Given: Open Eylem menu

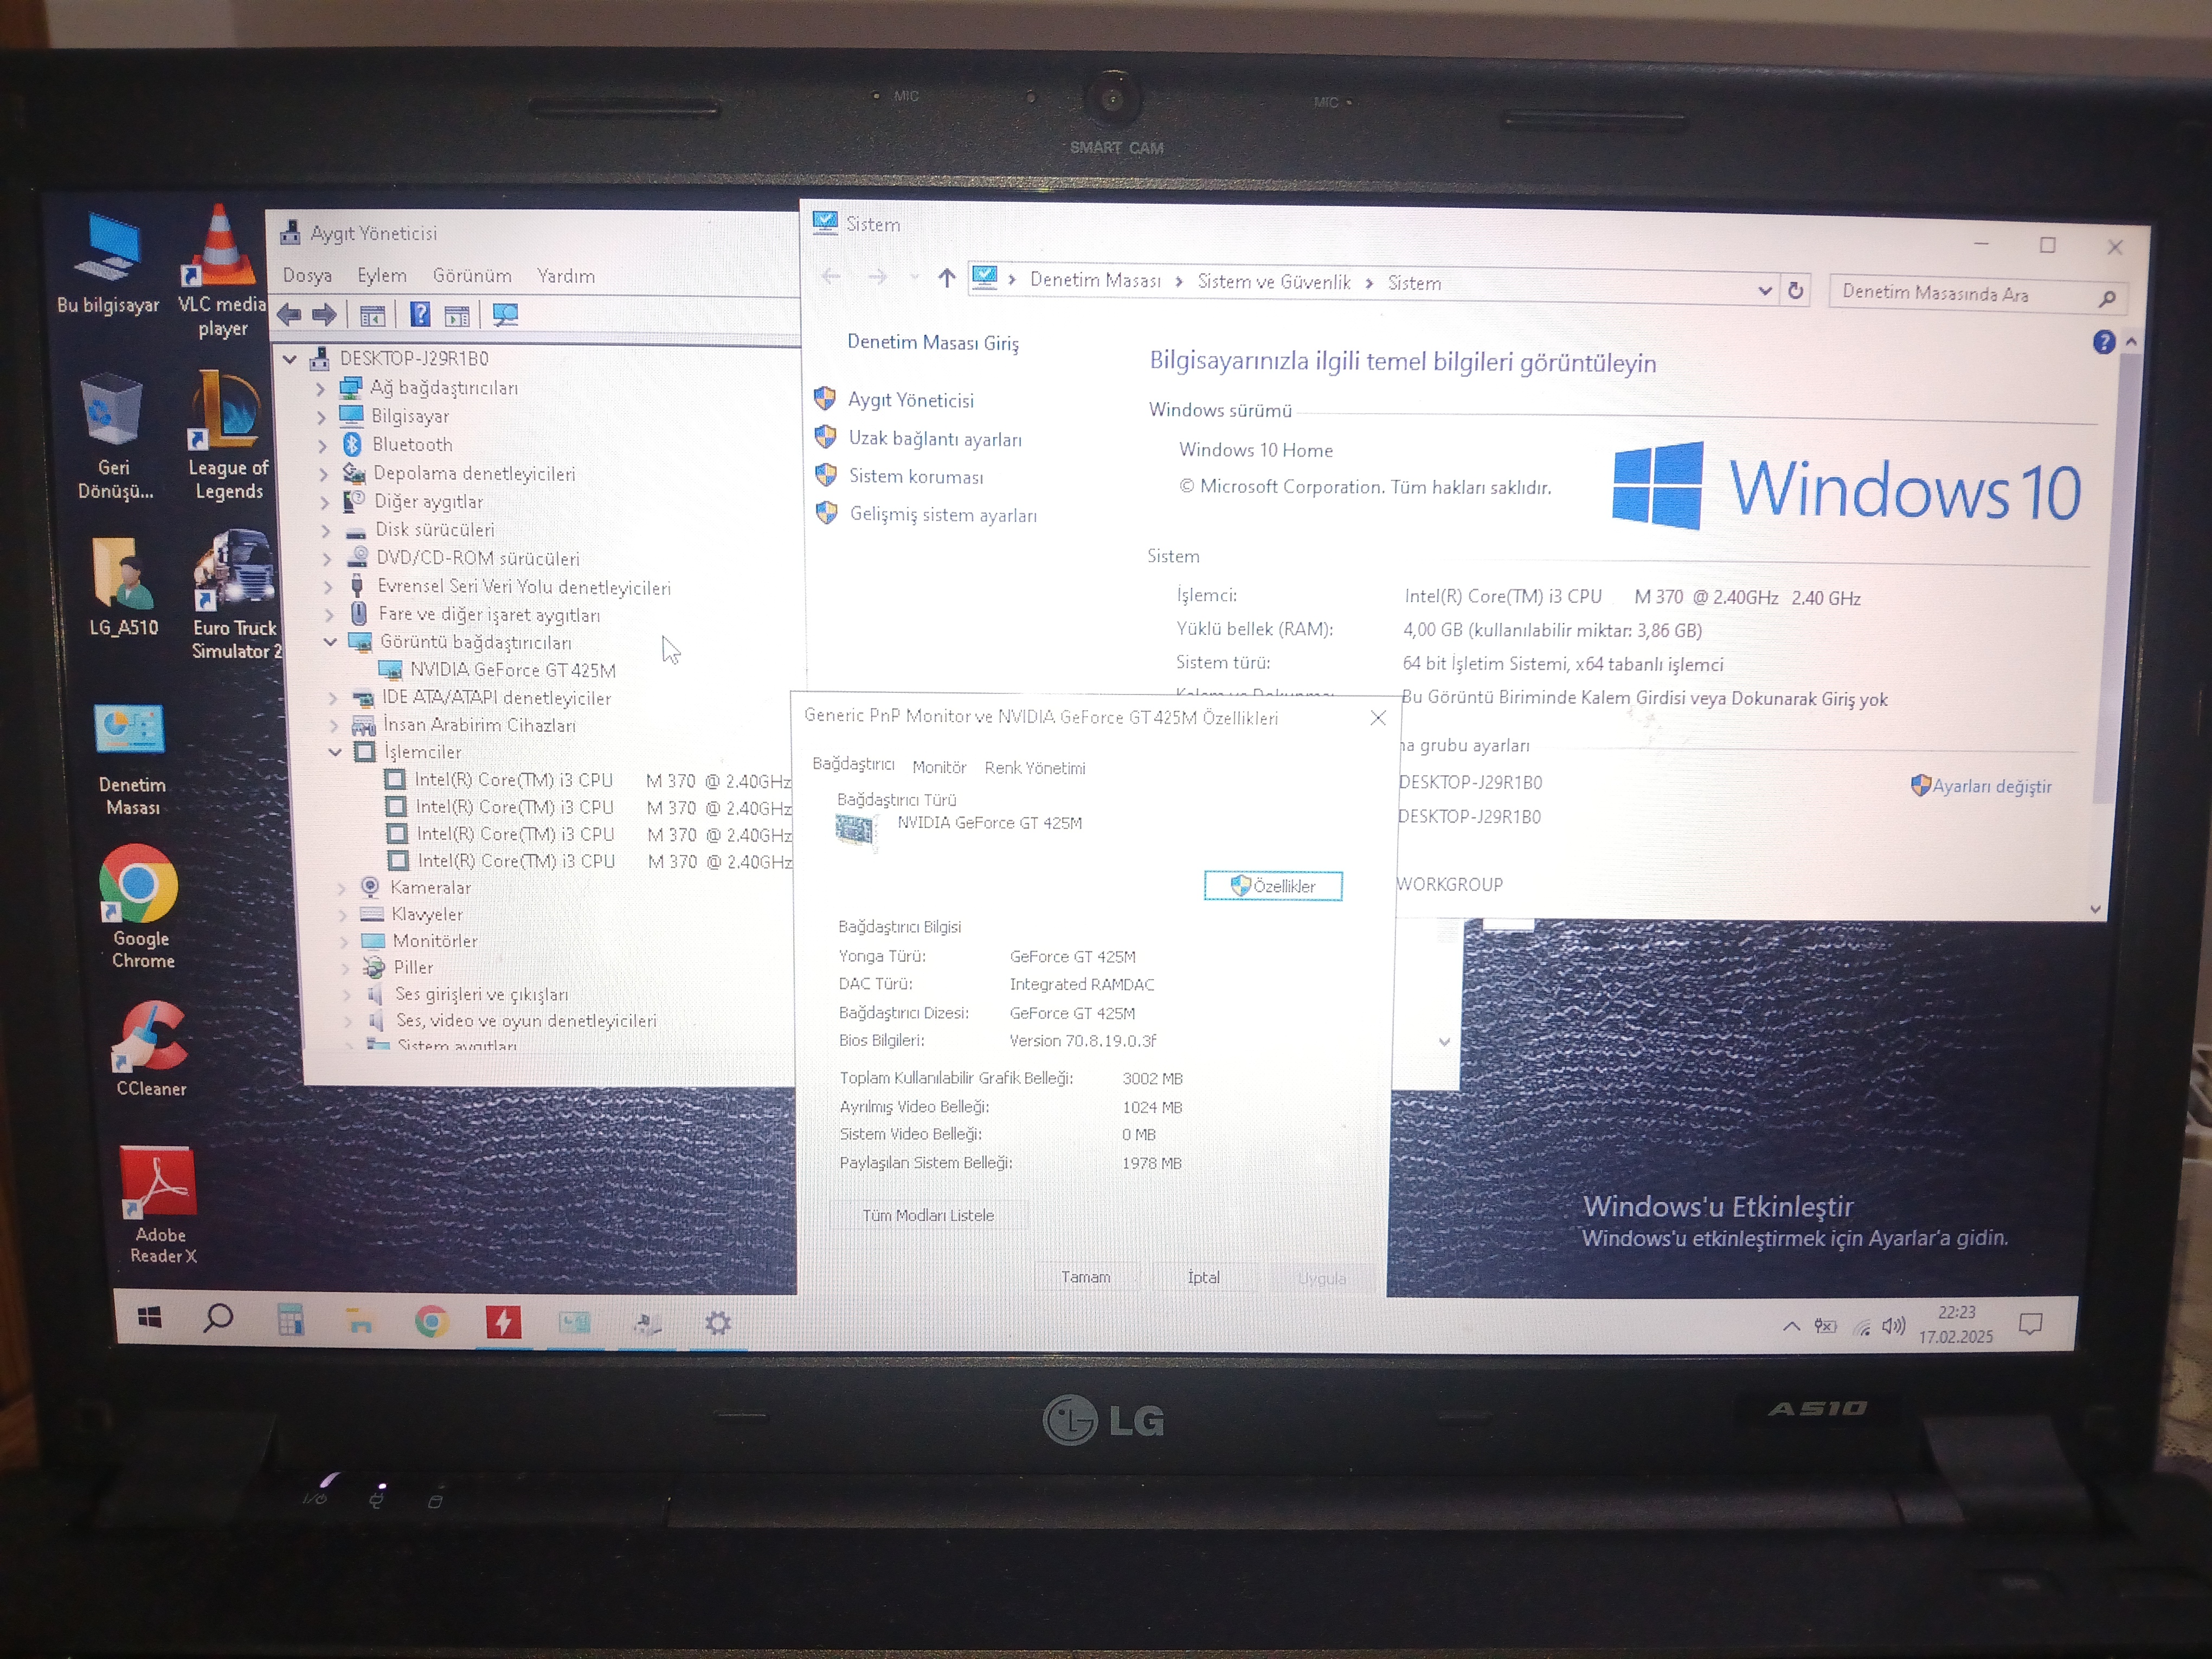Looking at the screenshot, I should point(382,275).
